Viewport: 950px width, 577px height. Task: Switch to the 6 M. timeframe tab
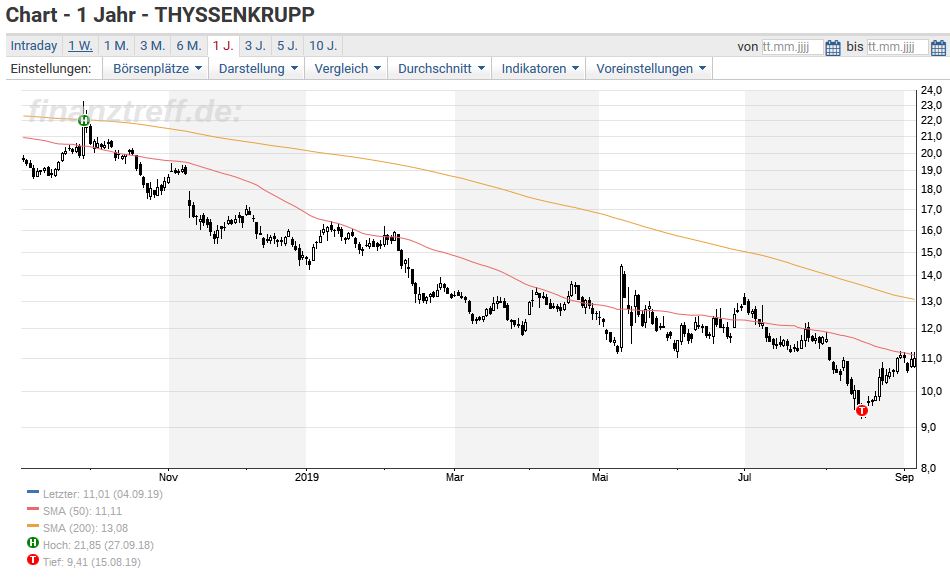pos(189,46)
